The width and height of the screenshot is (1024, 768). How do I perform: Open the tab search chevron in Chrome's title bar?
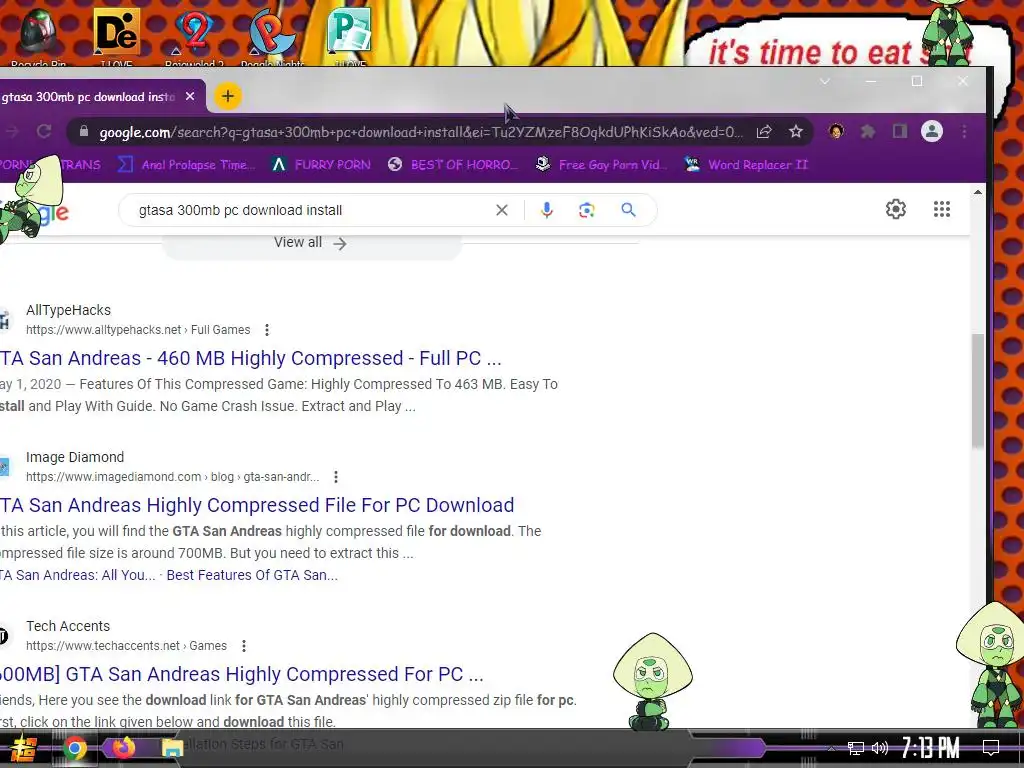click(x=825, y=81)
